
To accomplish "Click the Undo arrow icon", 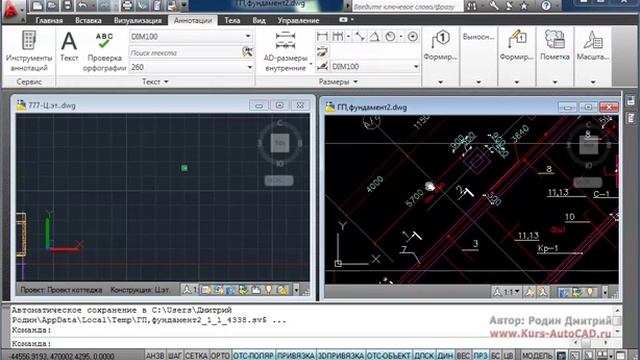I will [83, 5].
